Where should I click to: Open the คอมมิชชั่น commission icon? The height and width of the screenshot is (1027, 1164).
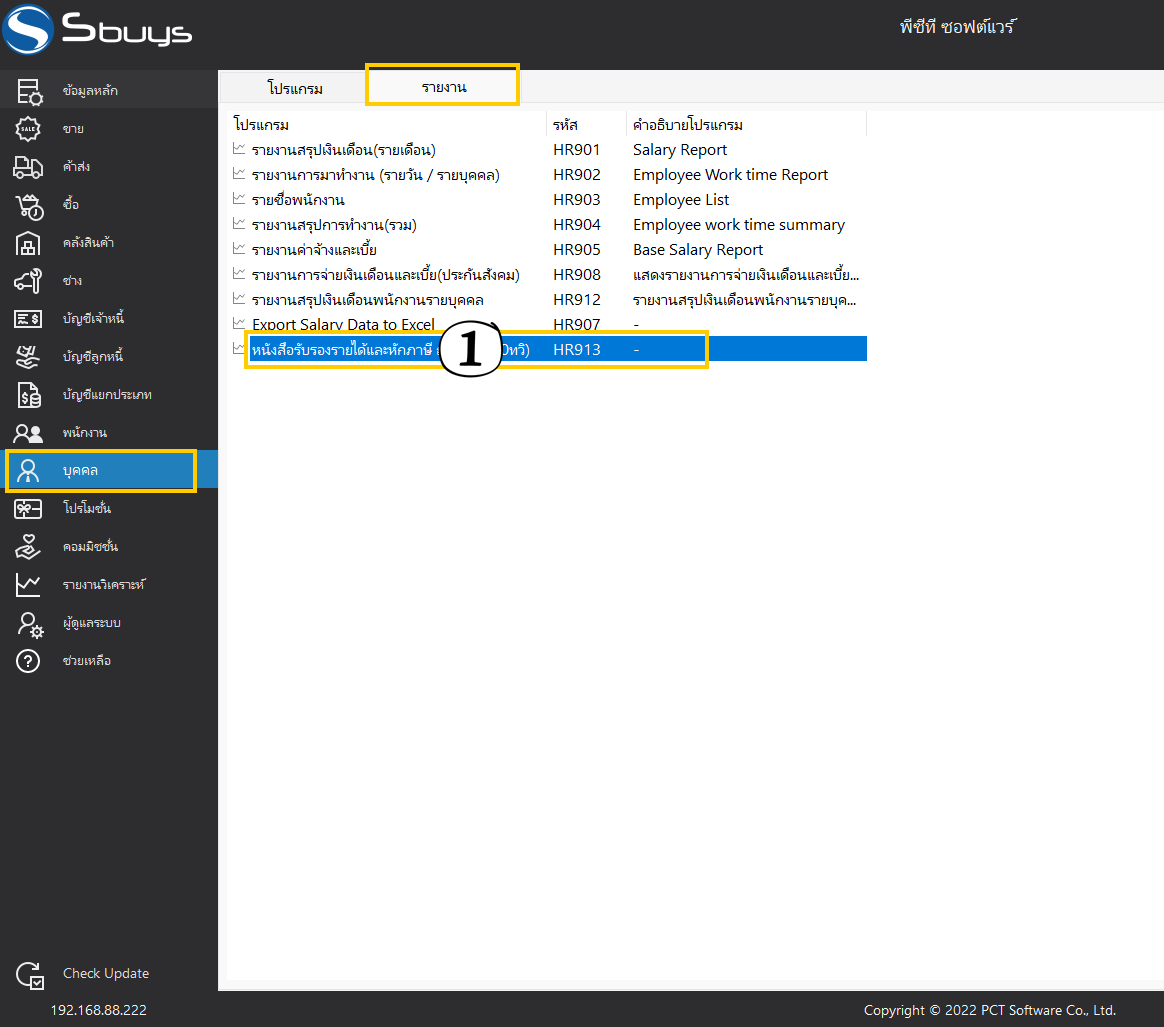click(28, 547)
